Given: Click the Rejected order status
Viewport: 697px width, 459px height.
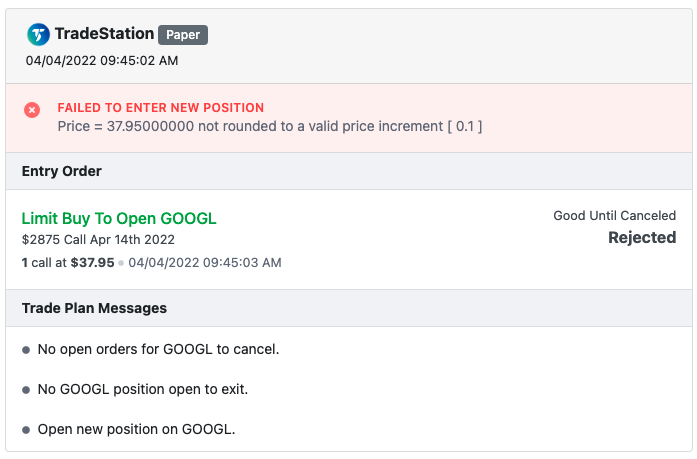Looking at the screenshot, I should pos(642,237).
